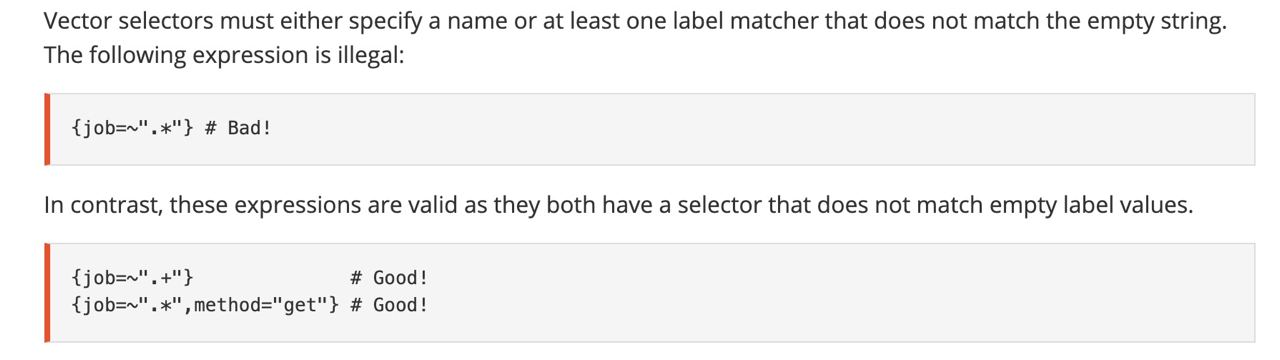Click empty area inside the second code block
This screenshot has width=1280, height=360.
point(840,292)
